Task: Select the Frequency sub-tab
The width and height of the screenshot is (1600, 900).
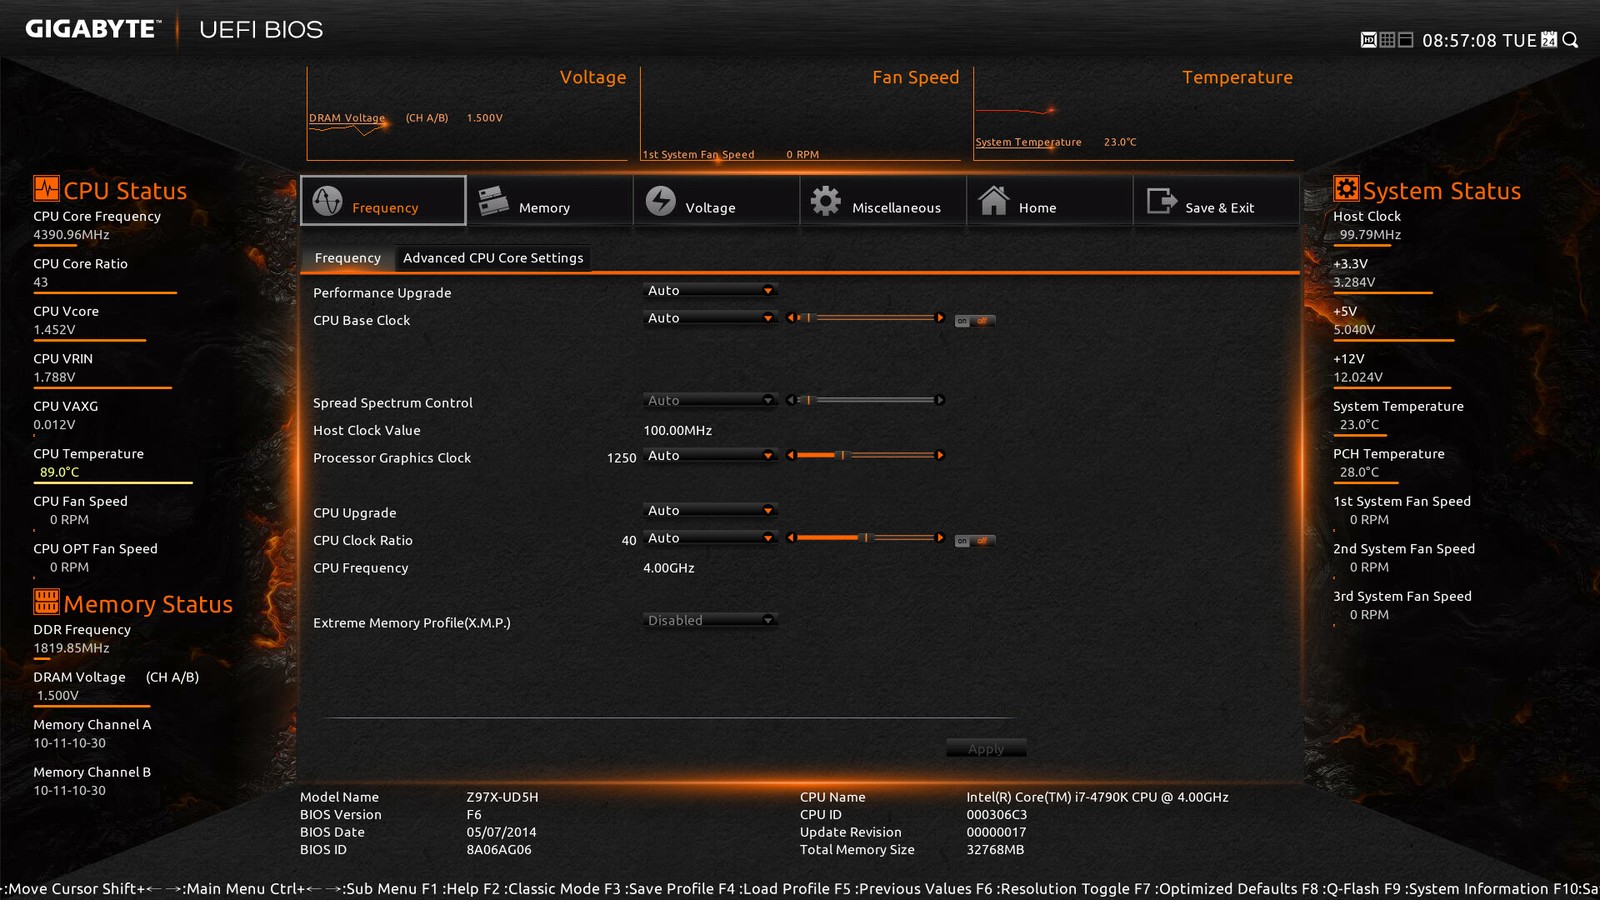Action: (x=347, y=258)
